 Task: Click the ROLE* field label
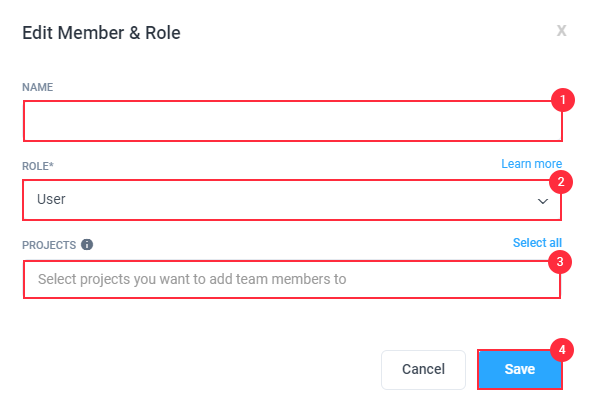coord(38,166)
